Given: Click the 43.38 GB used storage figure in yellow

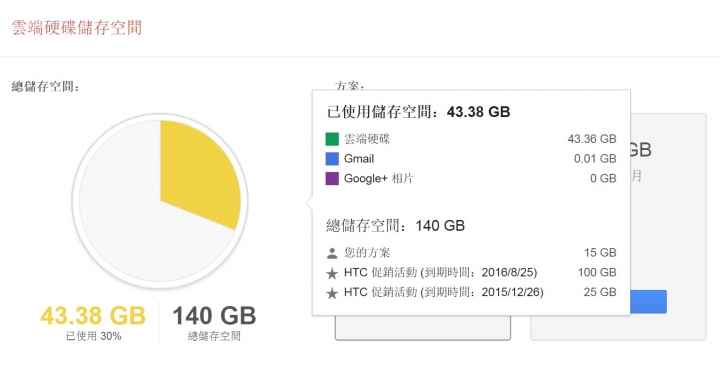Looking at the screenshot, I should pyautogui.click(x=93, y=315).
